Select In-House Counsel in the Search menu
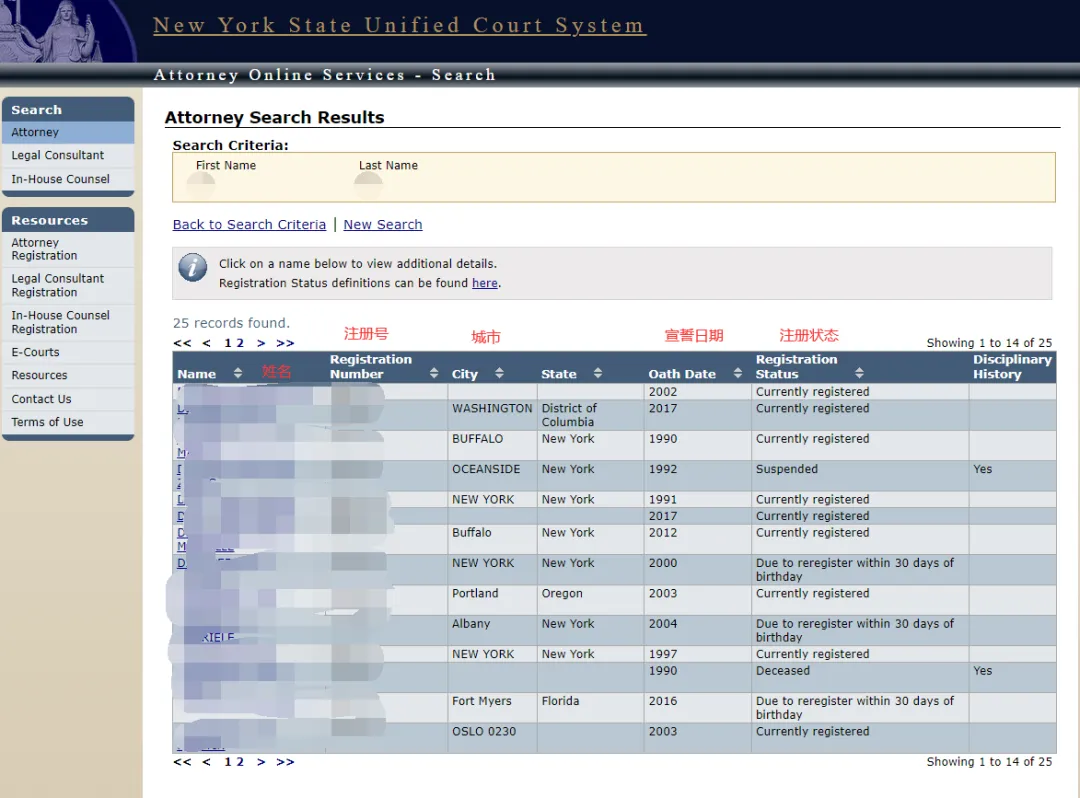The width and height of the screenshot is (1080, 798). 68,179
